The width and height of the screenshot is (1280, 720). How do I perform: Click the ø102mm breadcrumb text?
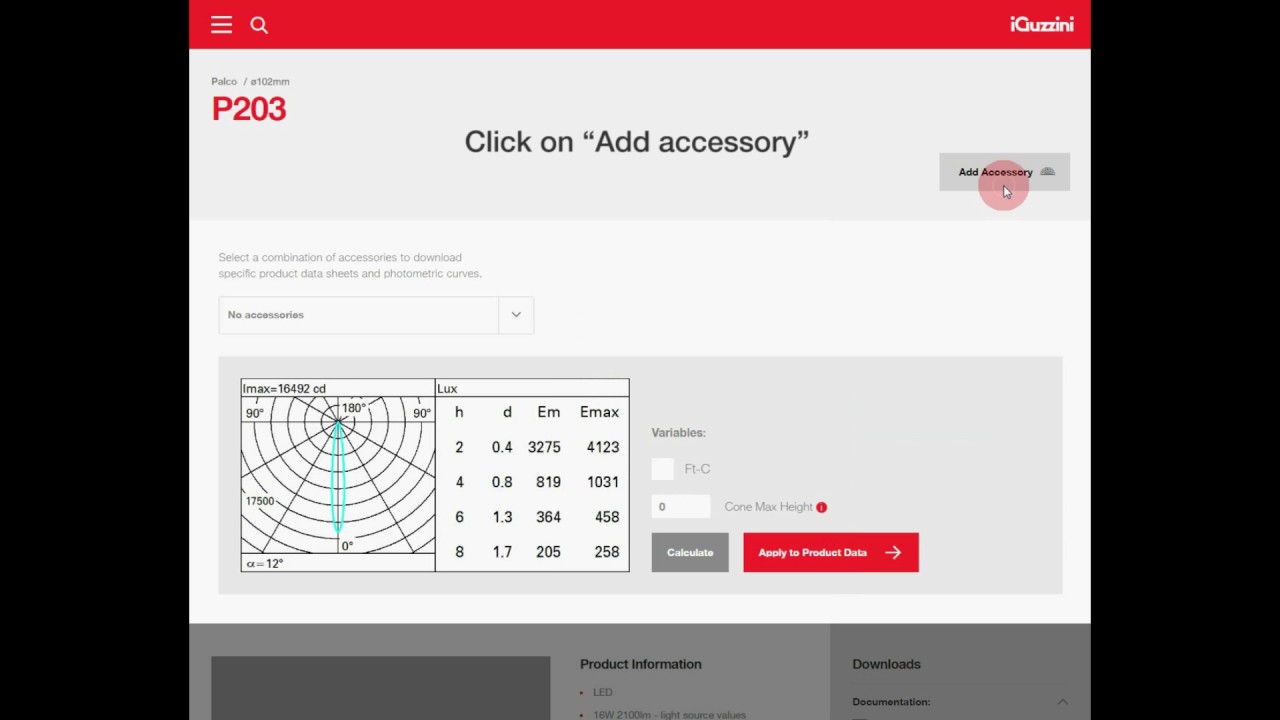(270, 81)
